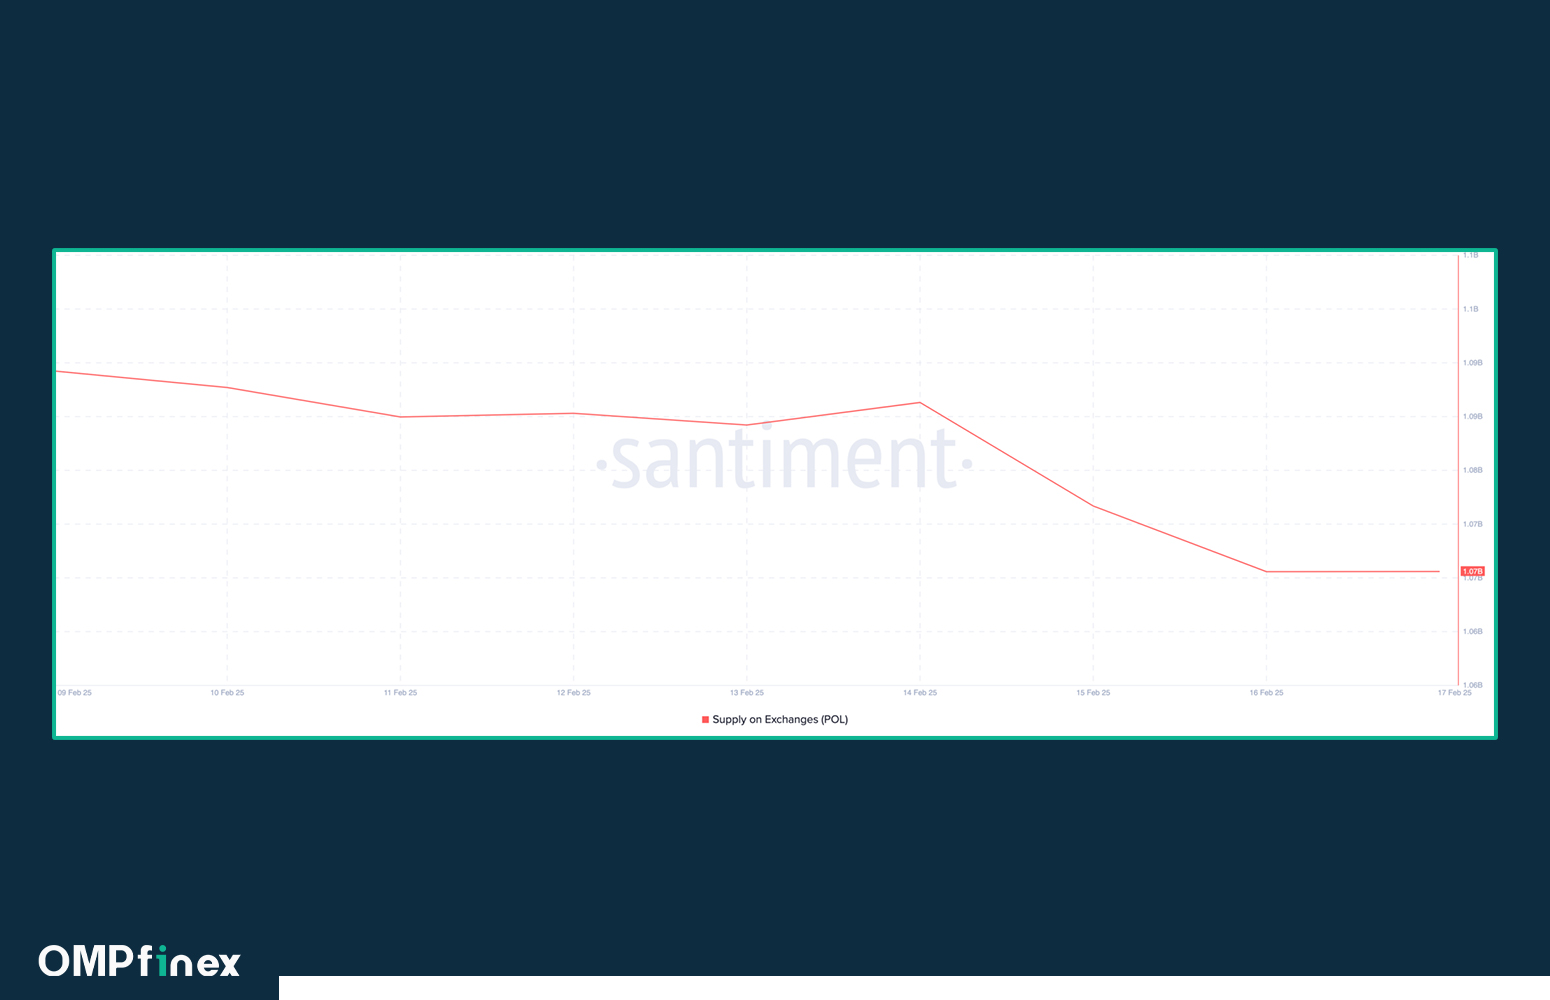Select the 09 Feb 25 date label
The width and height of the screenshot is (1550, 1000).
75,693
